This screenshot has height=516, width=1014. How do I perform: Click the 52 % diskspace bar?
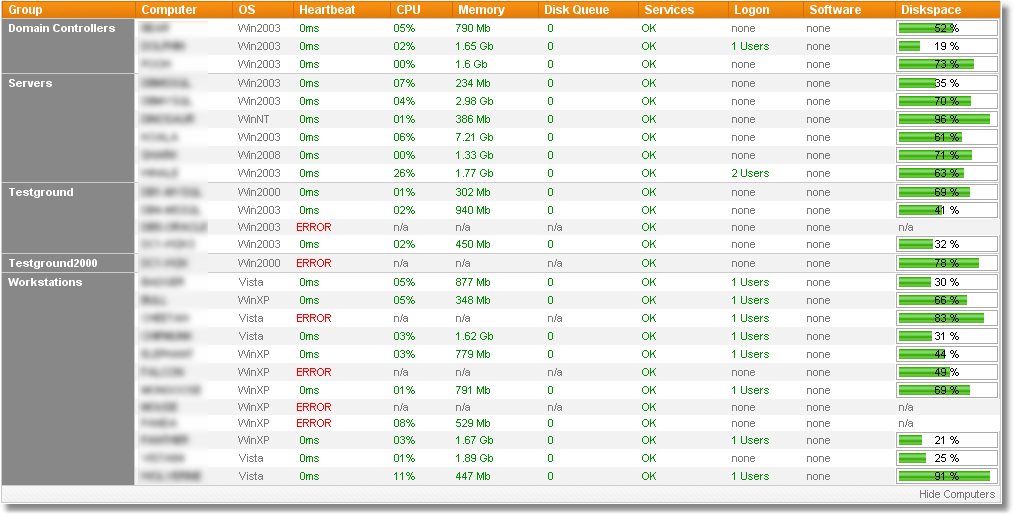947,28
